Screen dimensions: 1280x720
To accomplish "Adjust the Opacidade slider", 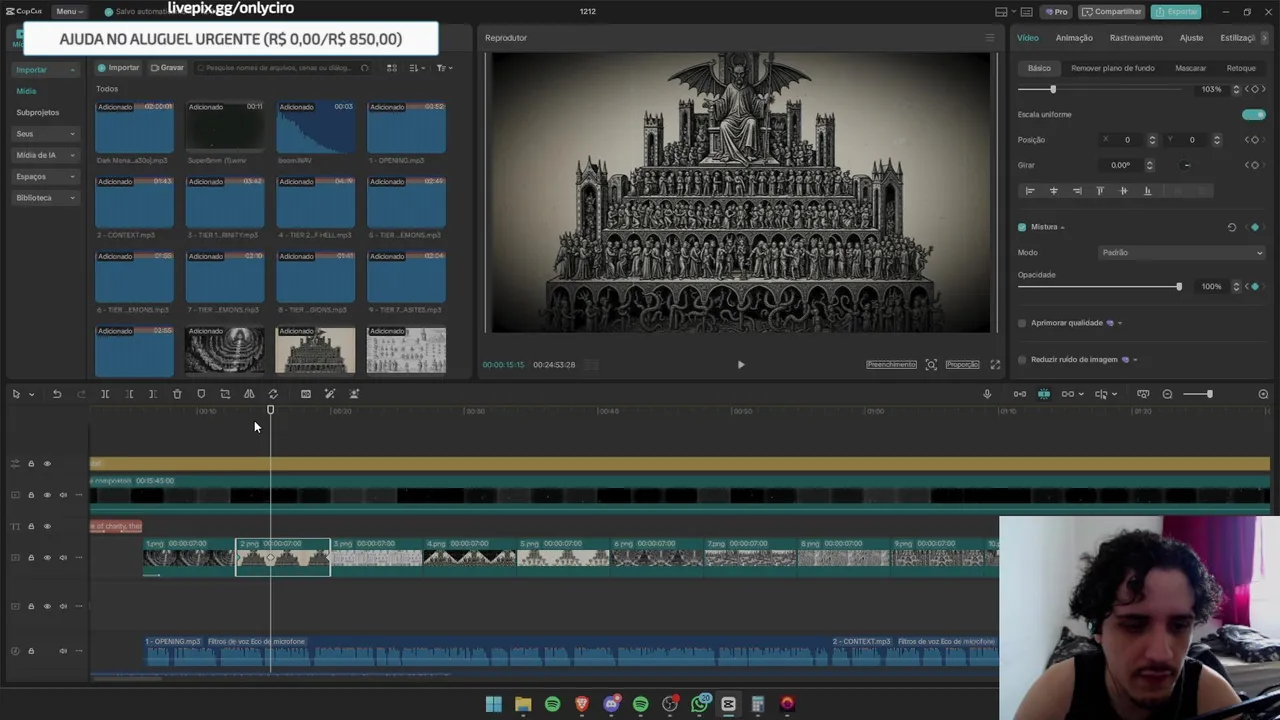I will point(1179,287).
